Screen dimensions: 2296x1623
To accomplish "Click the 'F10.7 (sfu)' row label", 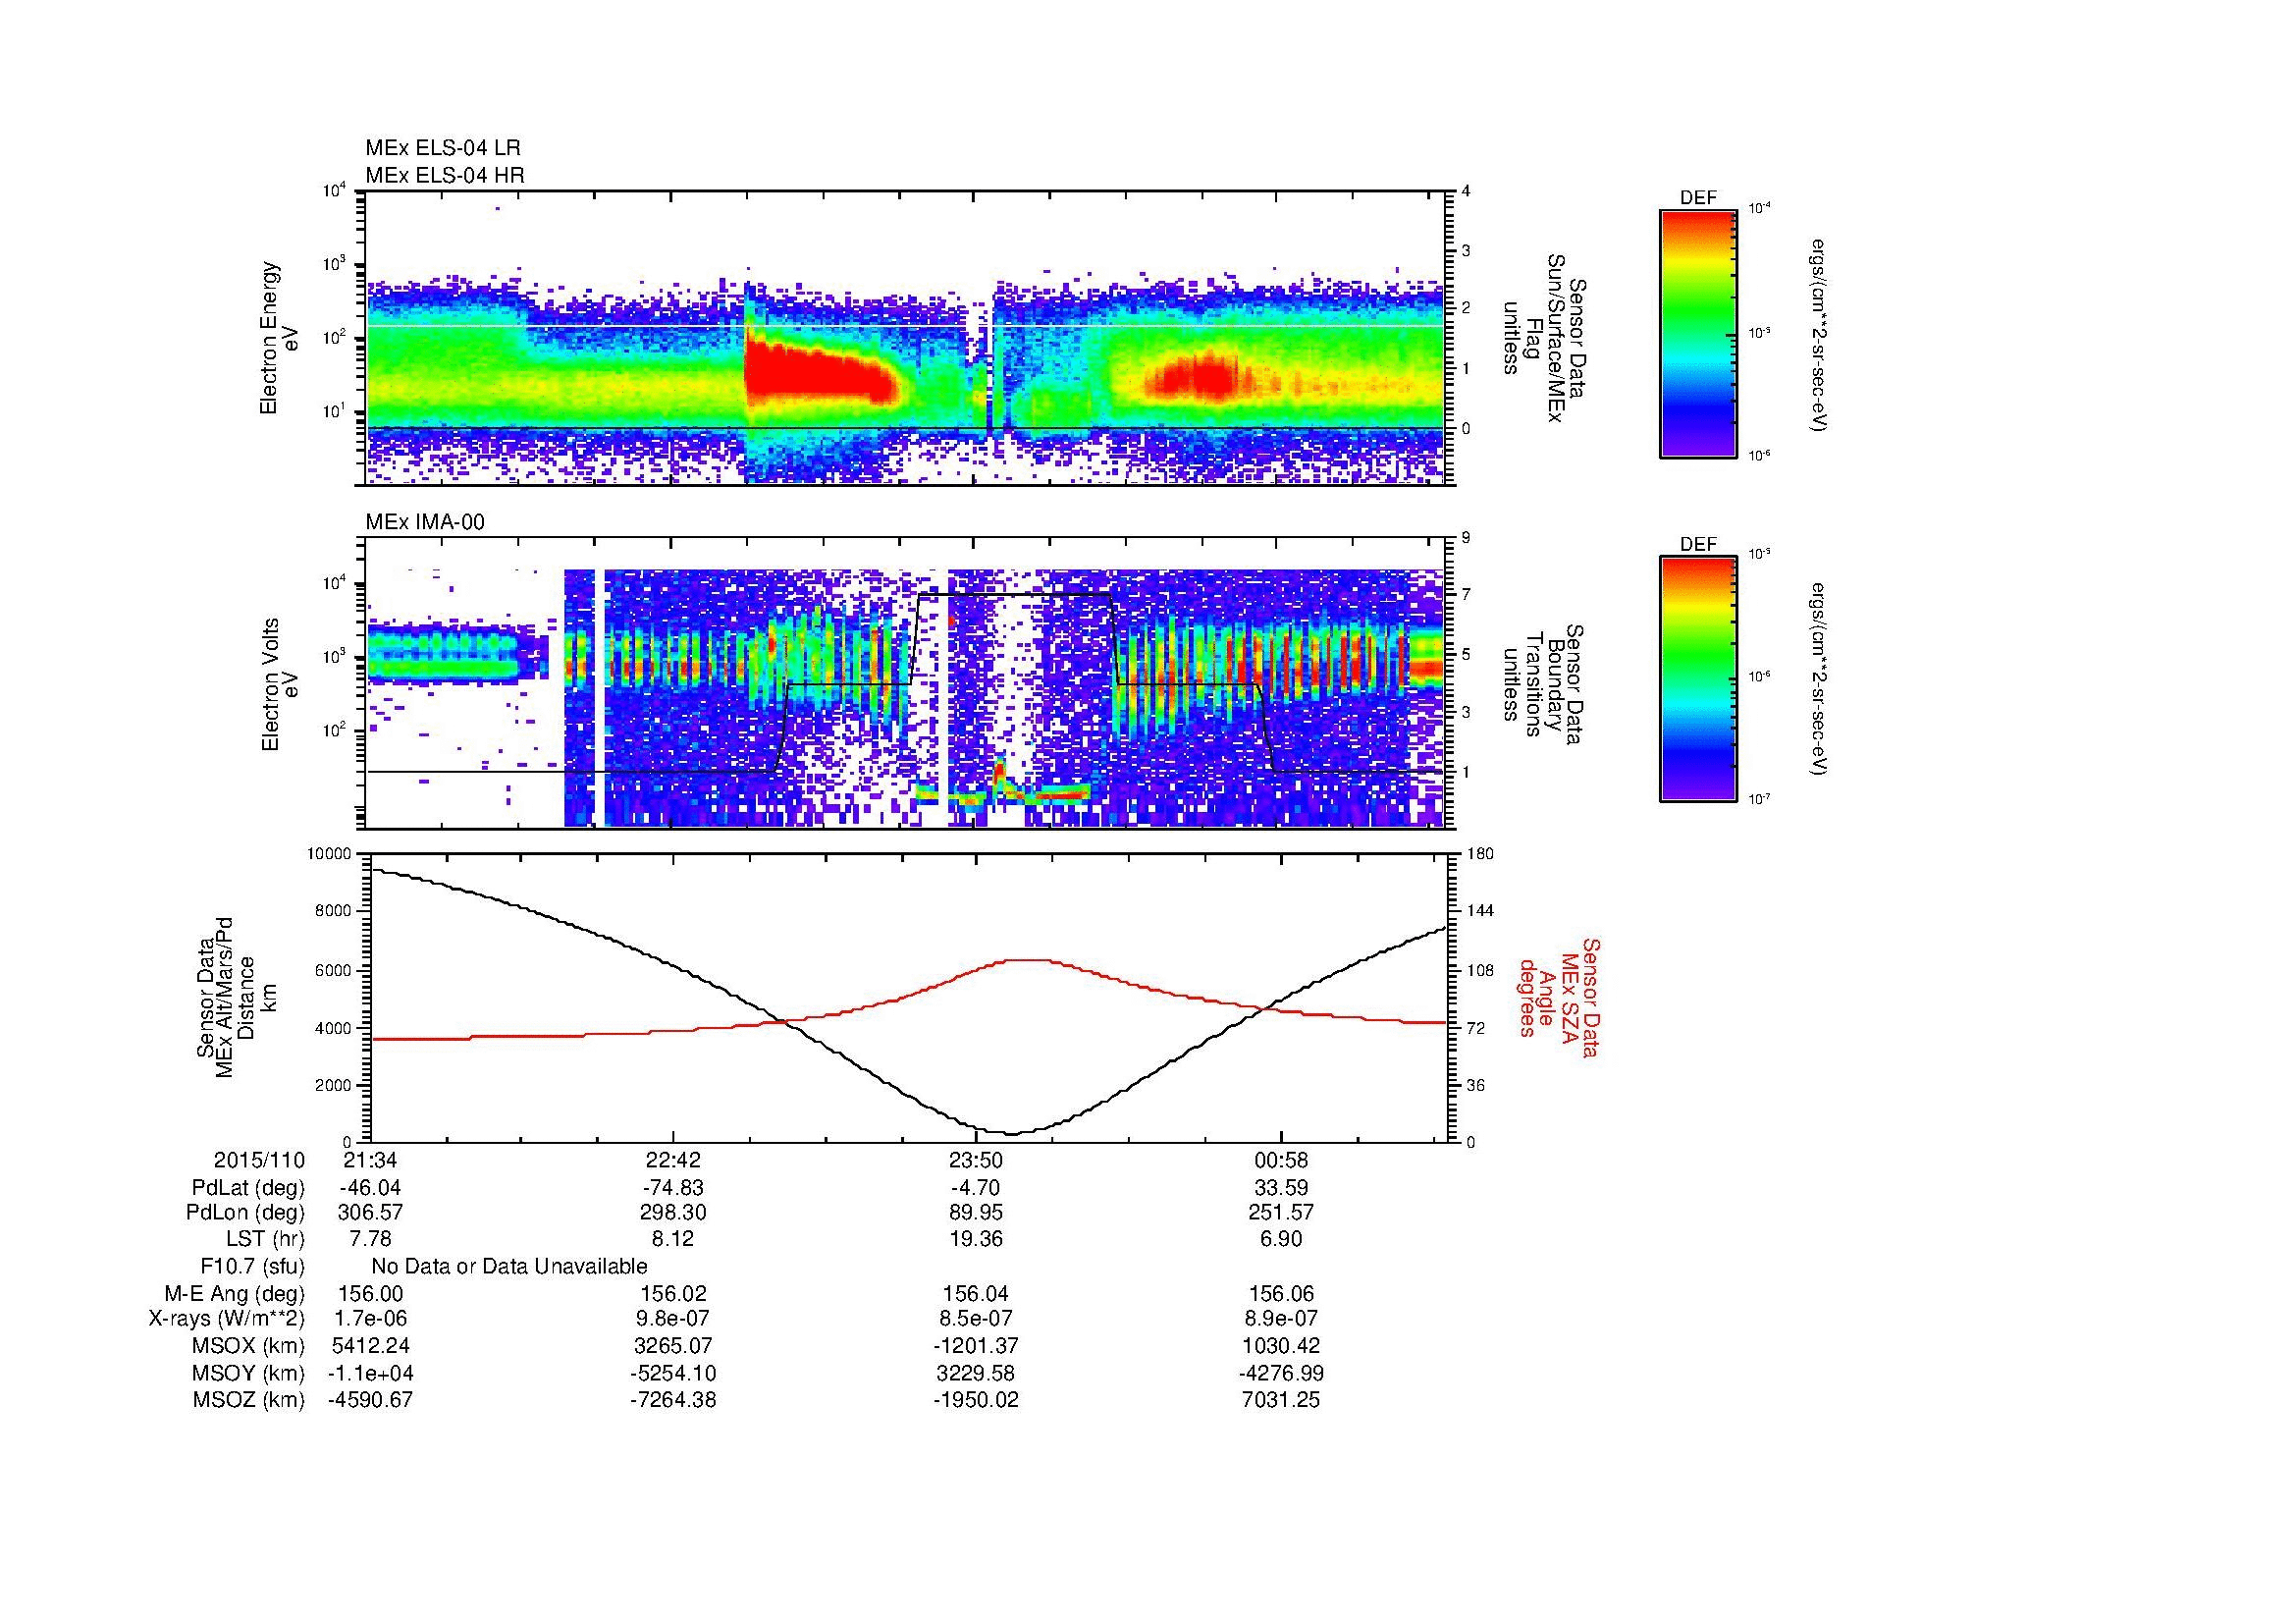I will click(x=253, y=1266).
